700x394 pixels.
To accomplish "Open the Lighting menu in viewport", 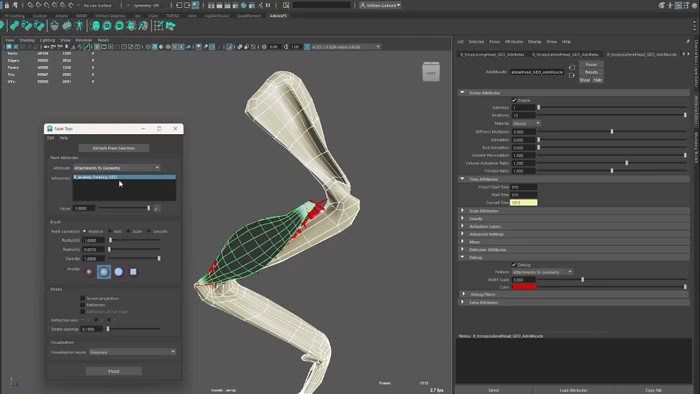I will coord(47,40).
